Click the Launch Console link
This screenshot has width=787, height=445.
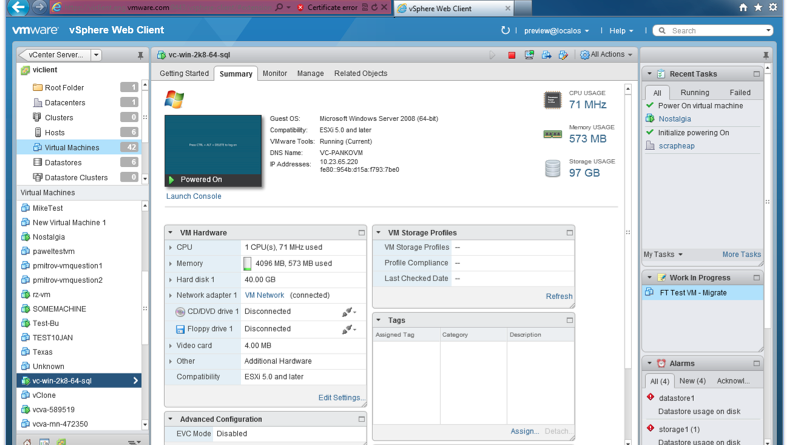pyautogui.click(x=194, y=196)
